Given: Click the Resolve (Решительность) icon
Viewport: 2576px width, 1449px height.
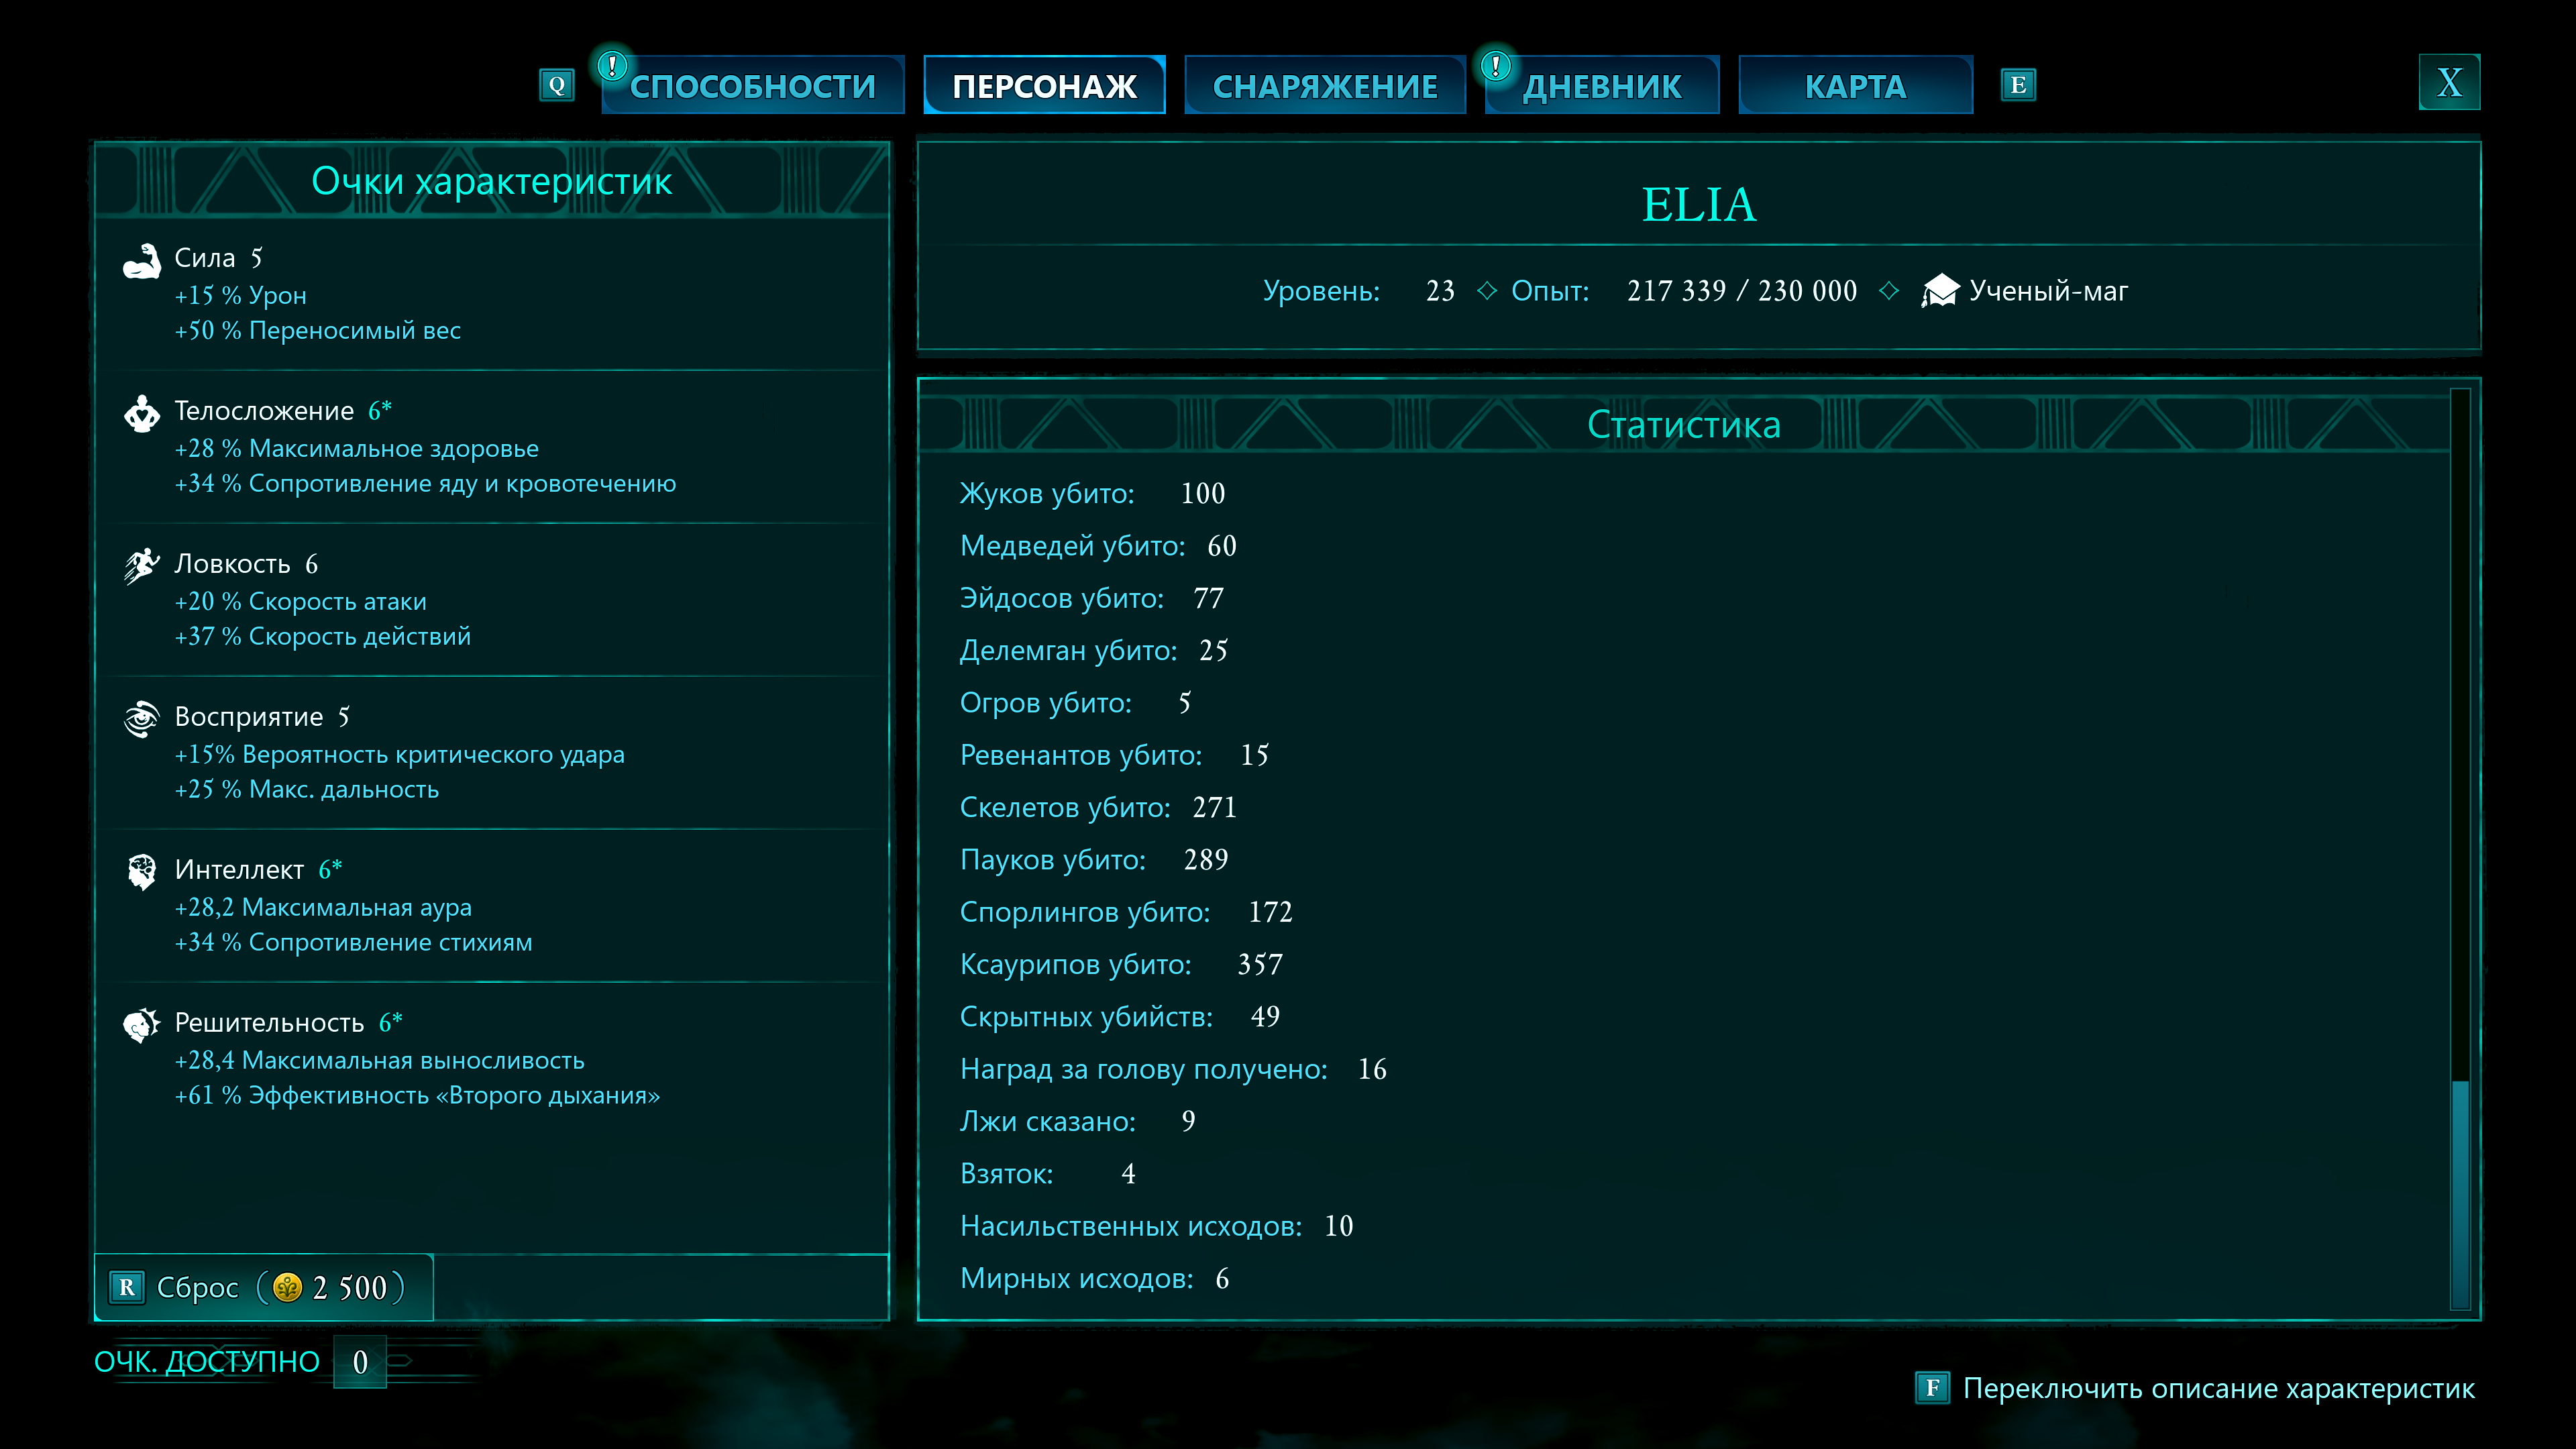Looking at the screenshot, I should [x=141, y=1025].
